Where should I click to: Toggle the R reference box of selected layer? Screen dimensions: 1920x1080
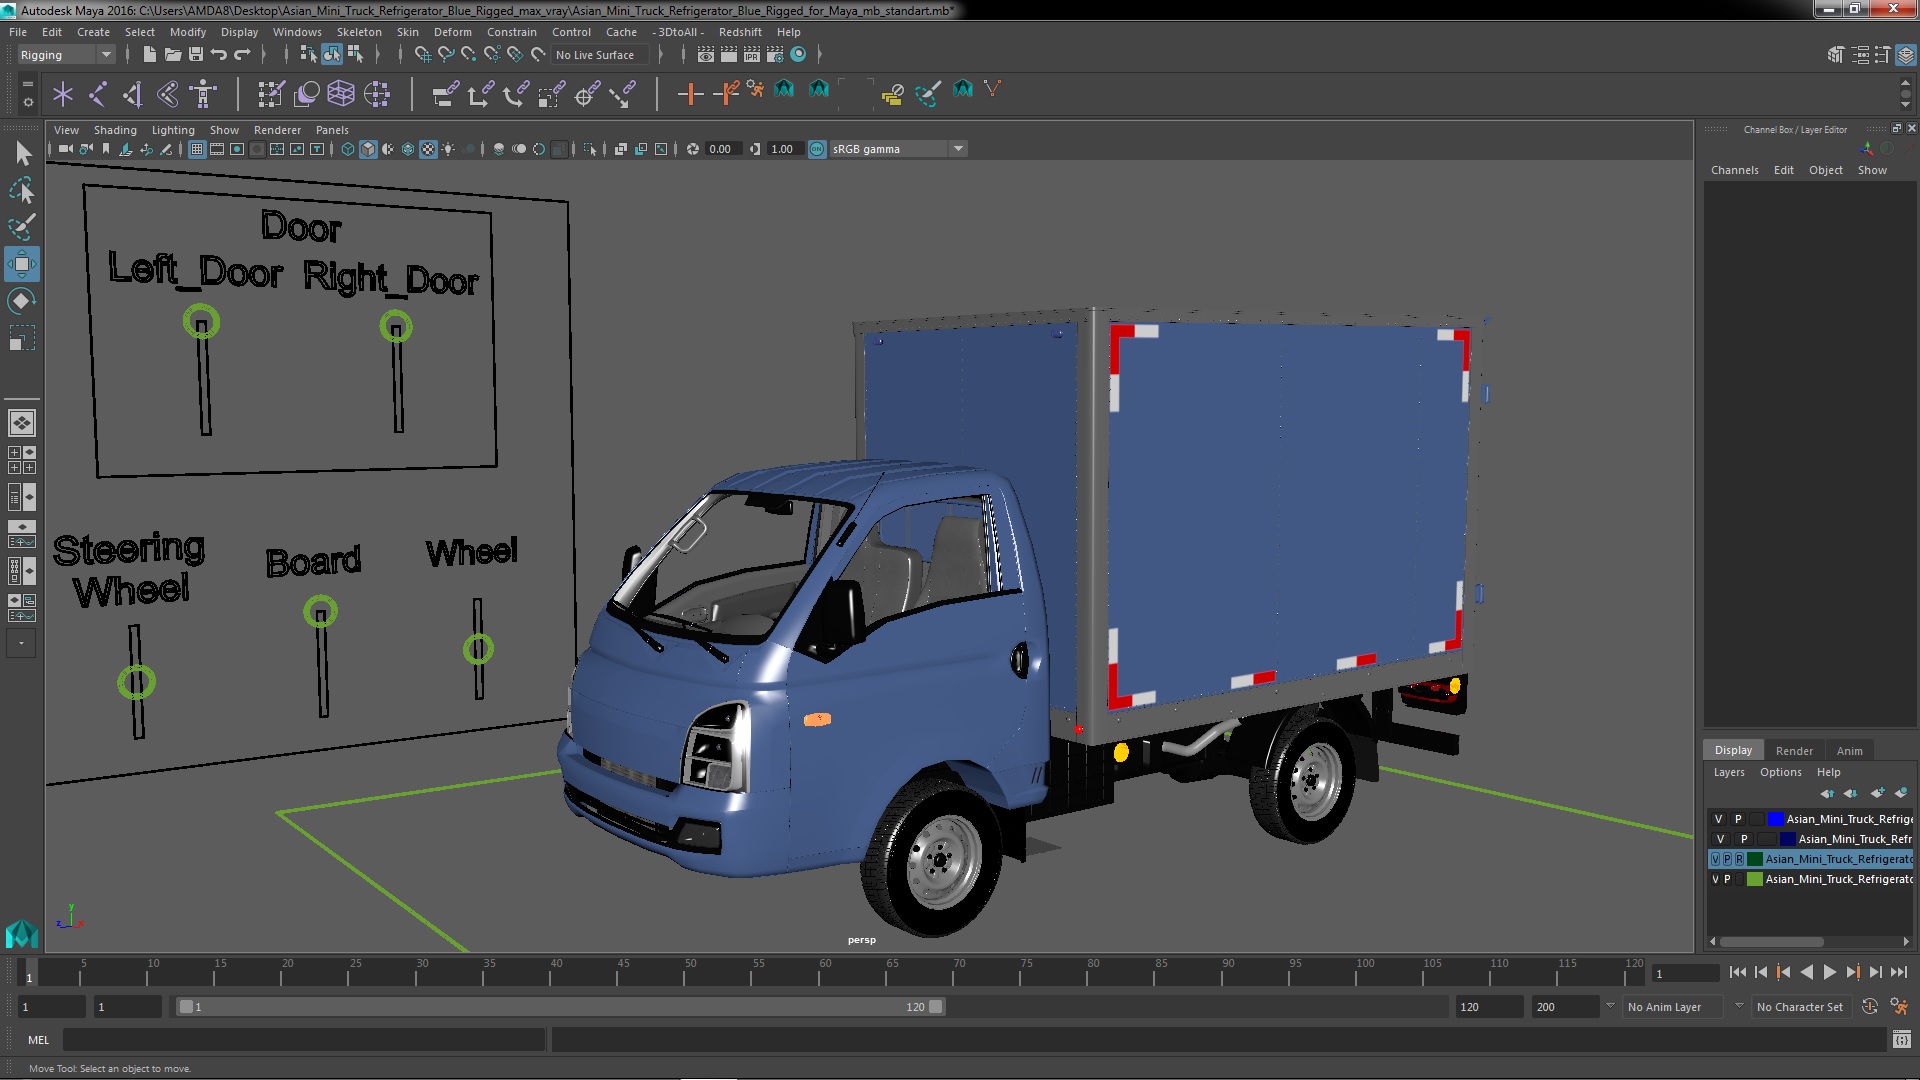(1739, 859)
